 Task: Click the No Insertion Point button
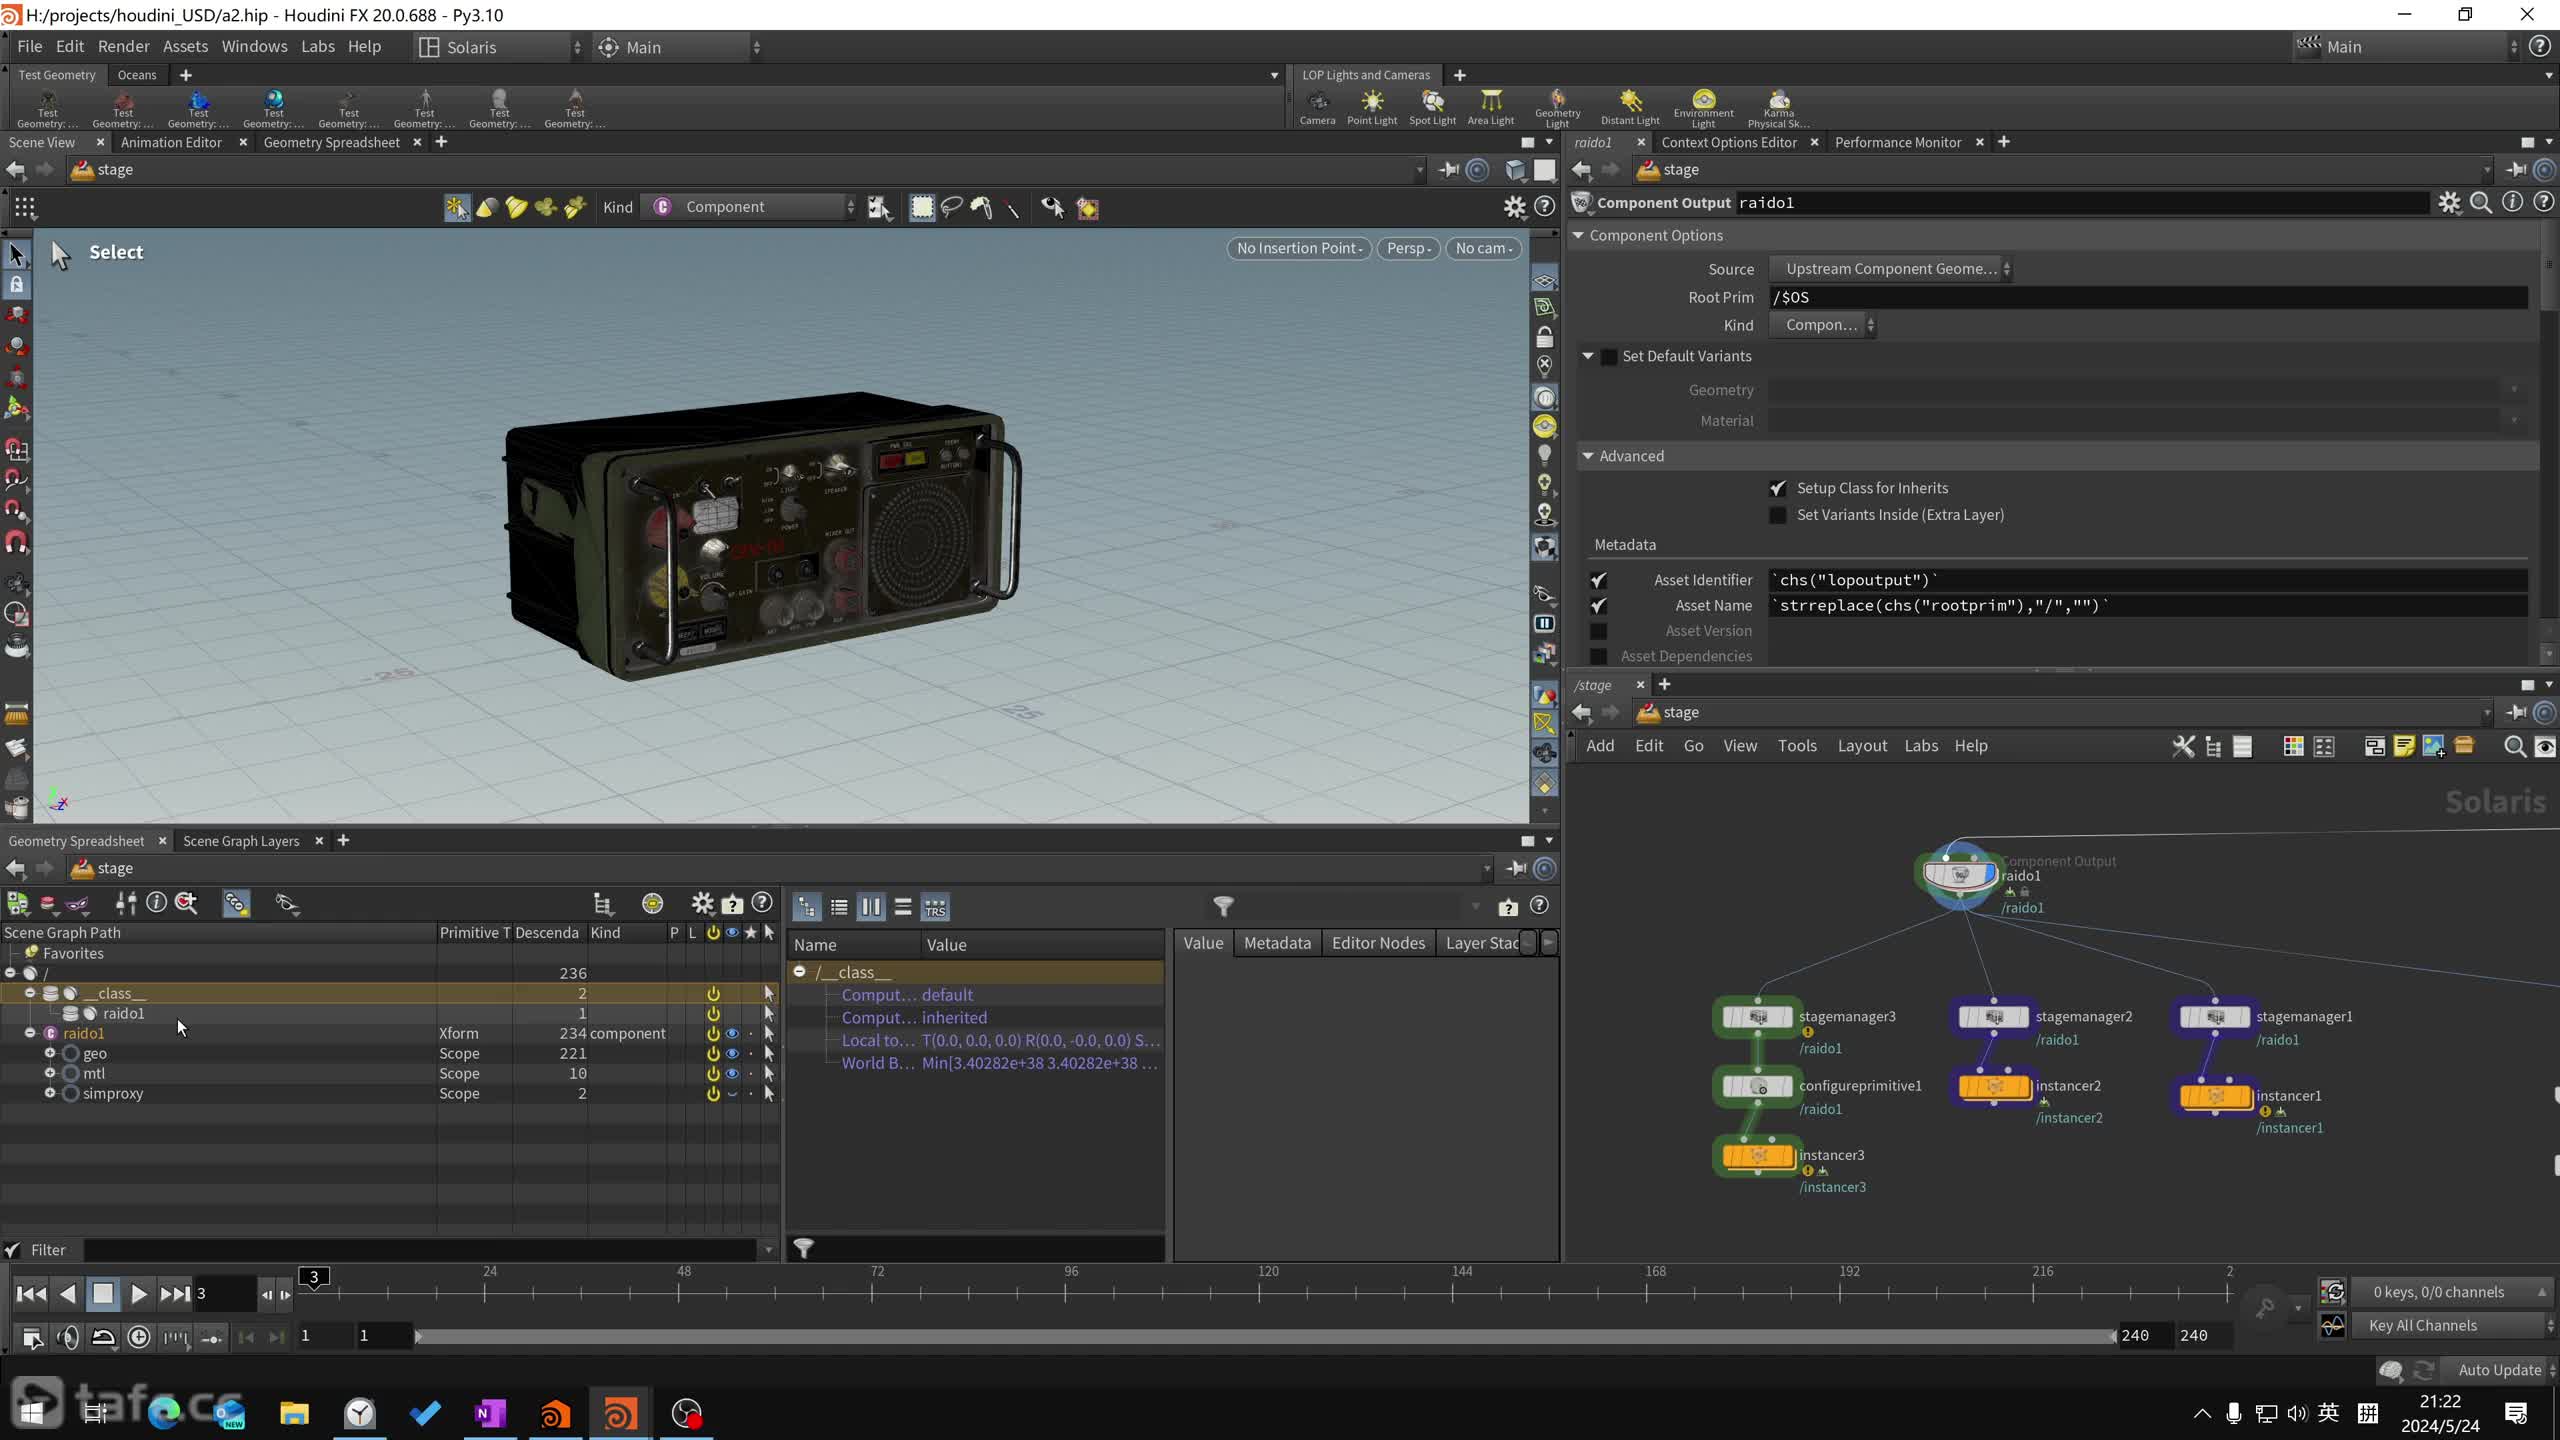tap(1299, 249)
